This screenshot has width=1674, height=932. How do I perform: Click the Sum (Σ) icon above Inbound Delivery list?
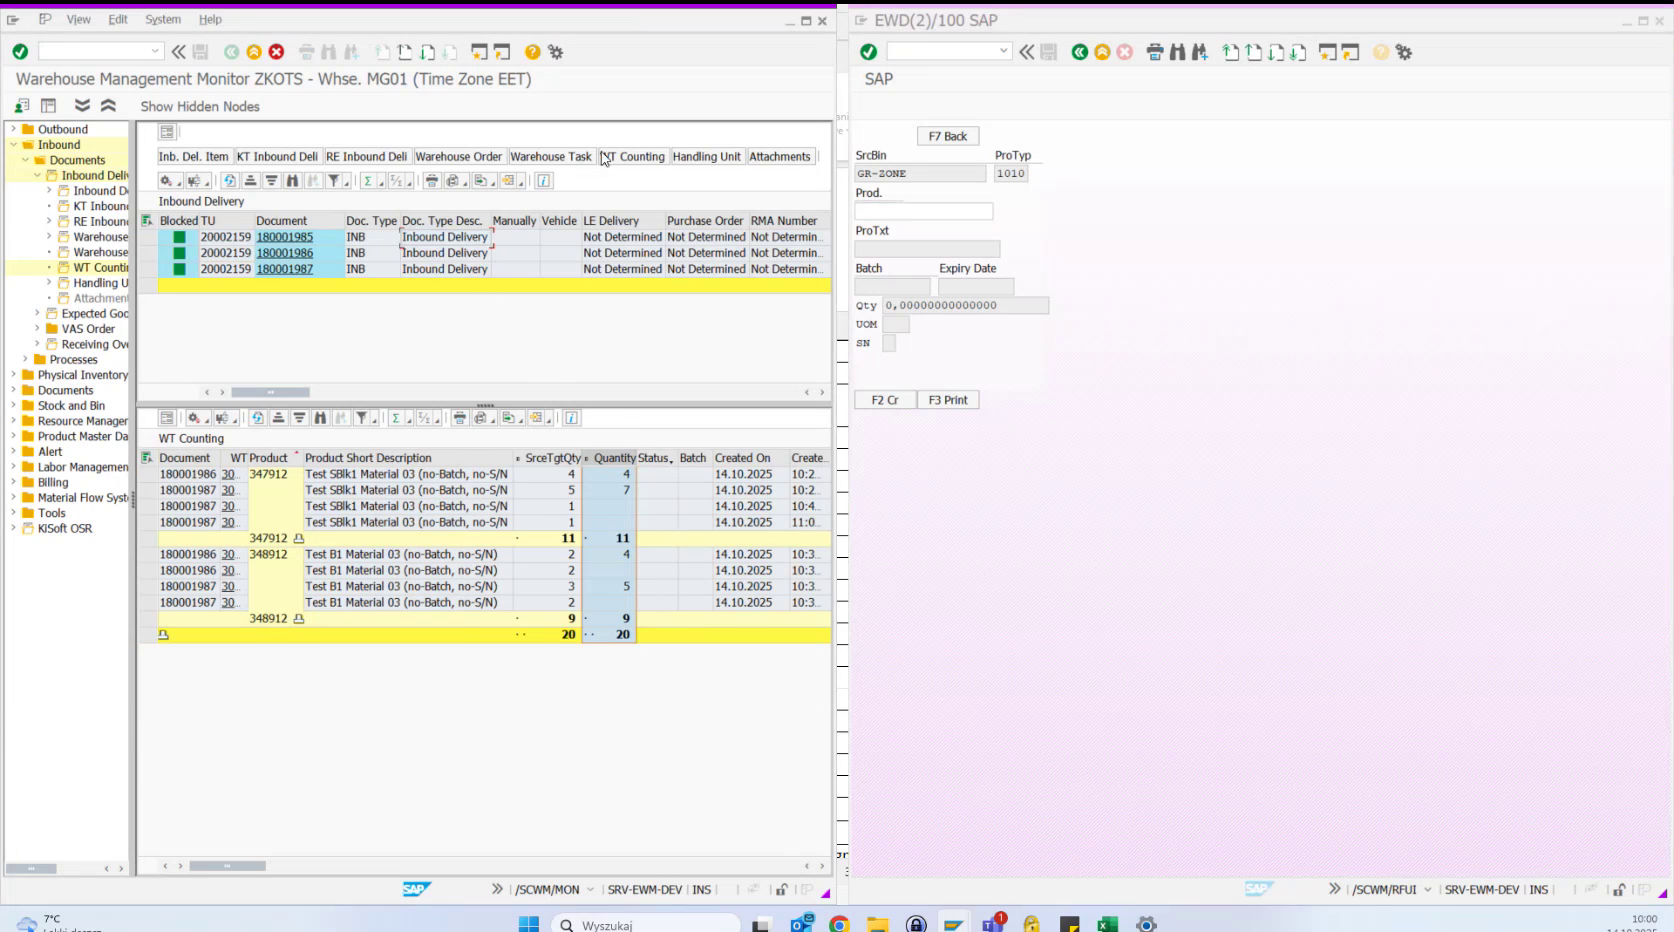pos(368,181)
